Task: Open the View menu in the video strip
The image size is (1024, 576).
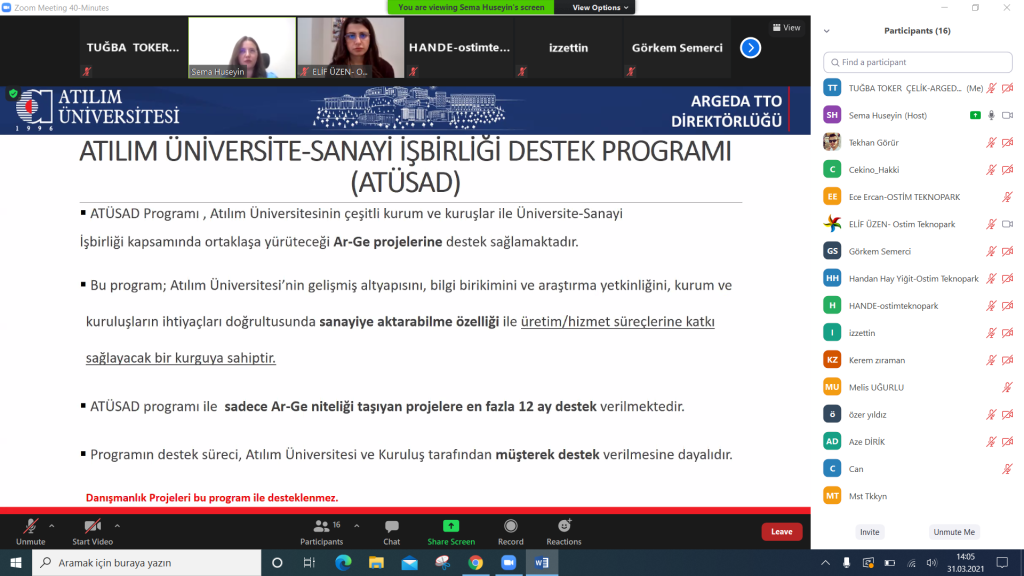Action: coord(786,27)
